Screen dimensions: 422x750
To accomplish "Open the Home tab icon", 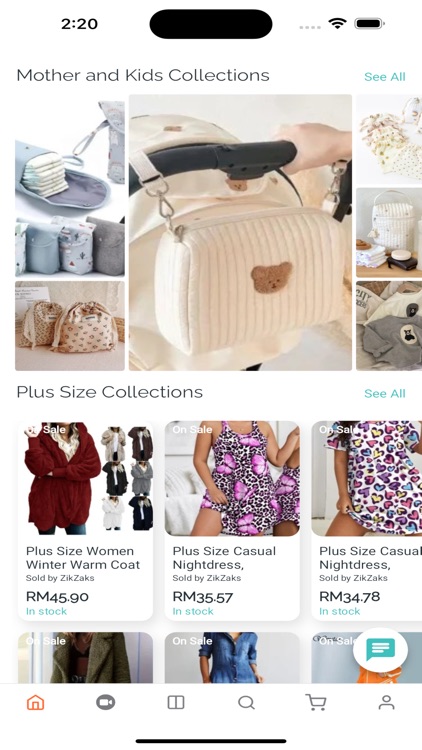I will [x=35, y=702].
